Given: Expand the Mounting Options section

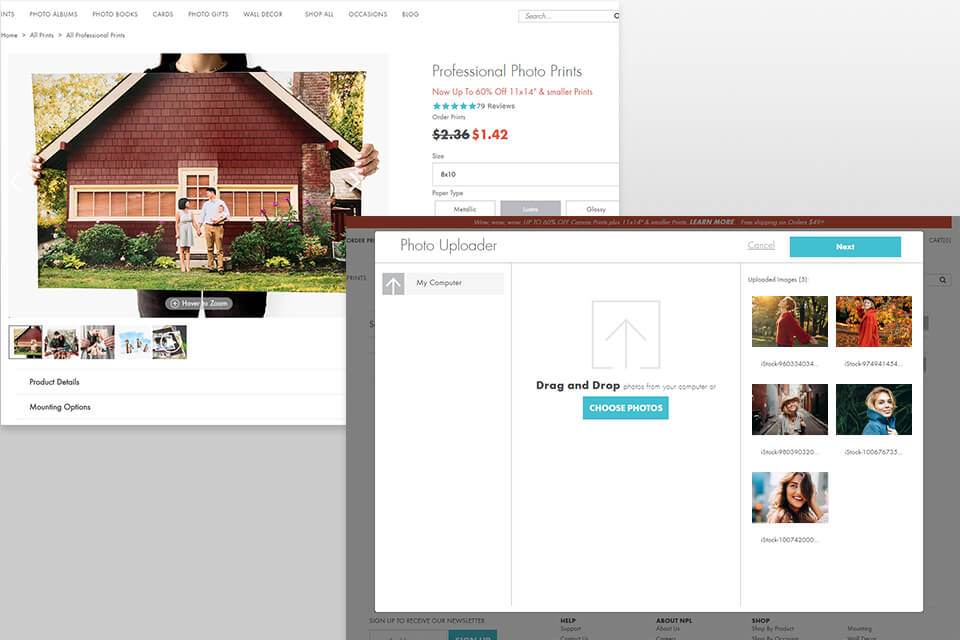Looking at the screenshot, I should 60,407.
